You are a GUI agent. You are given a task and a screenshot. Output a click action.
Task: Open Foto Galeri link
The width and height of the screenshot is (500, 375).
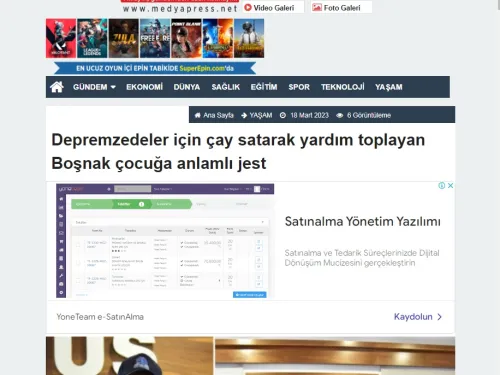point(341,7)
